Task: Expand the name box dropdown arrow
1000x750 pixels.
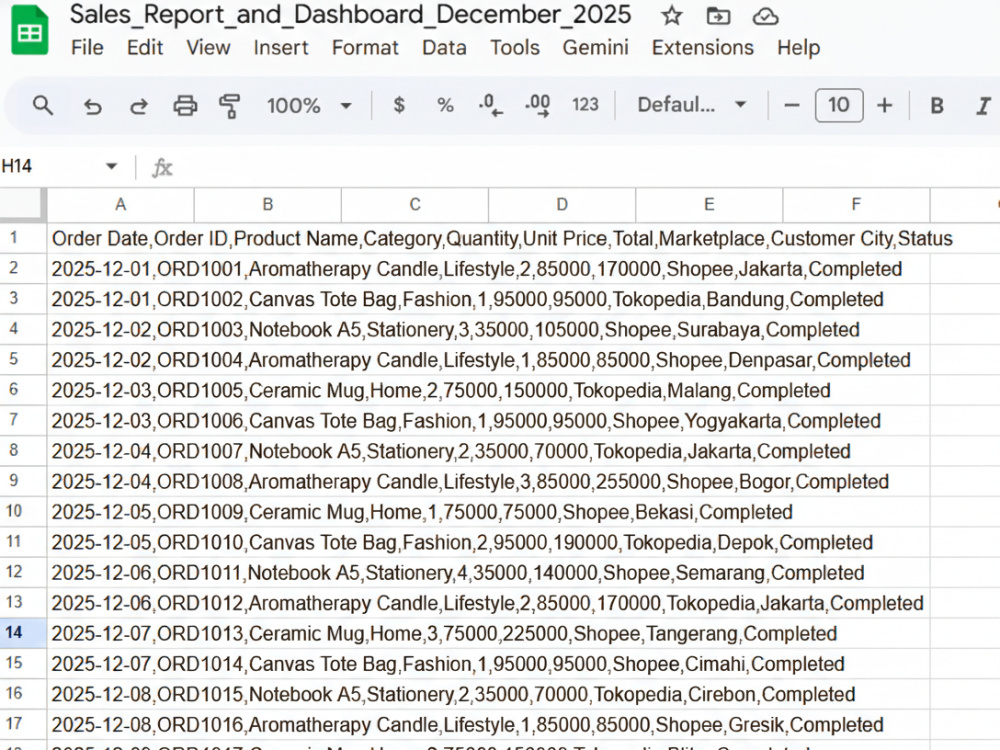Action: (x=112, y=166)
